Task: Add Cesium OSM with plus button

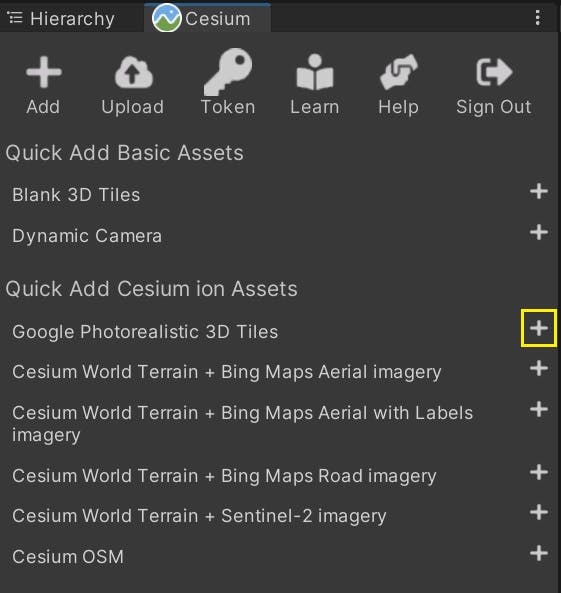Action: (x=539, y=553)
